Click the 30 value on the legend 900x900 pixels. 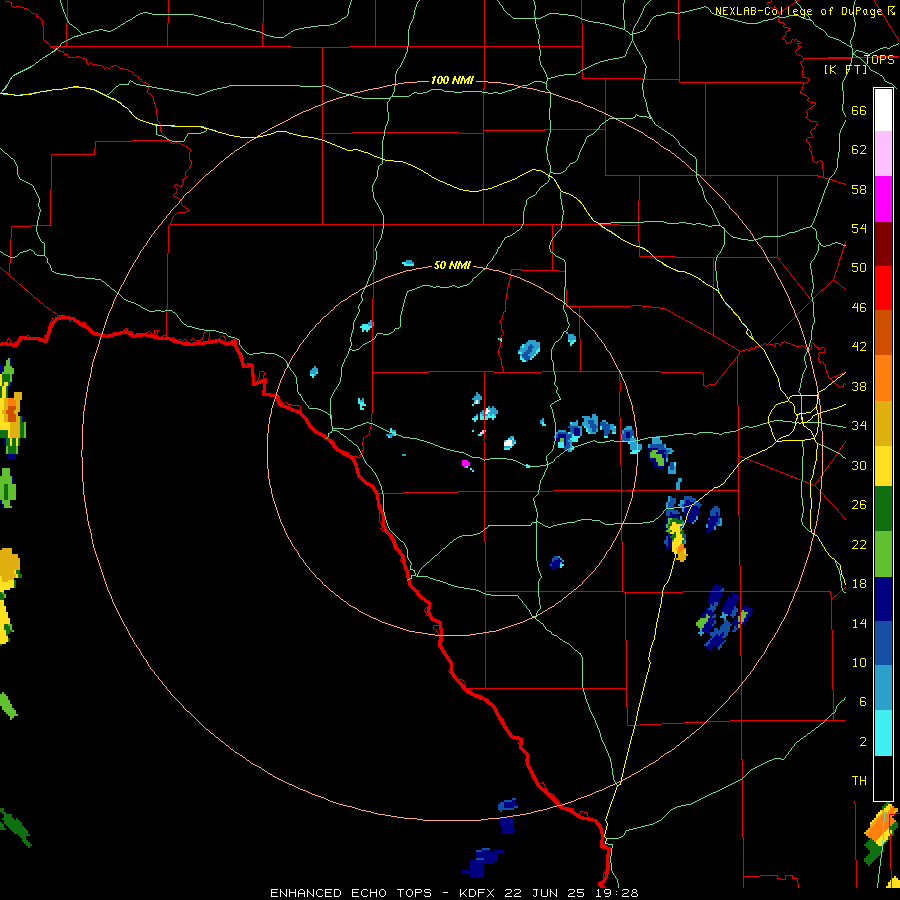tap(859, 465)
